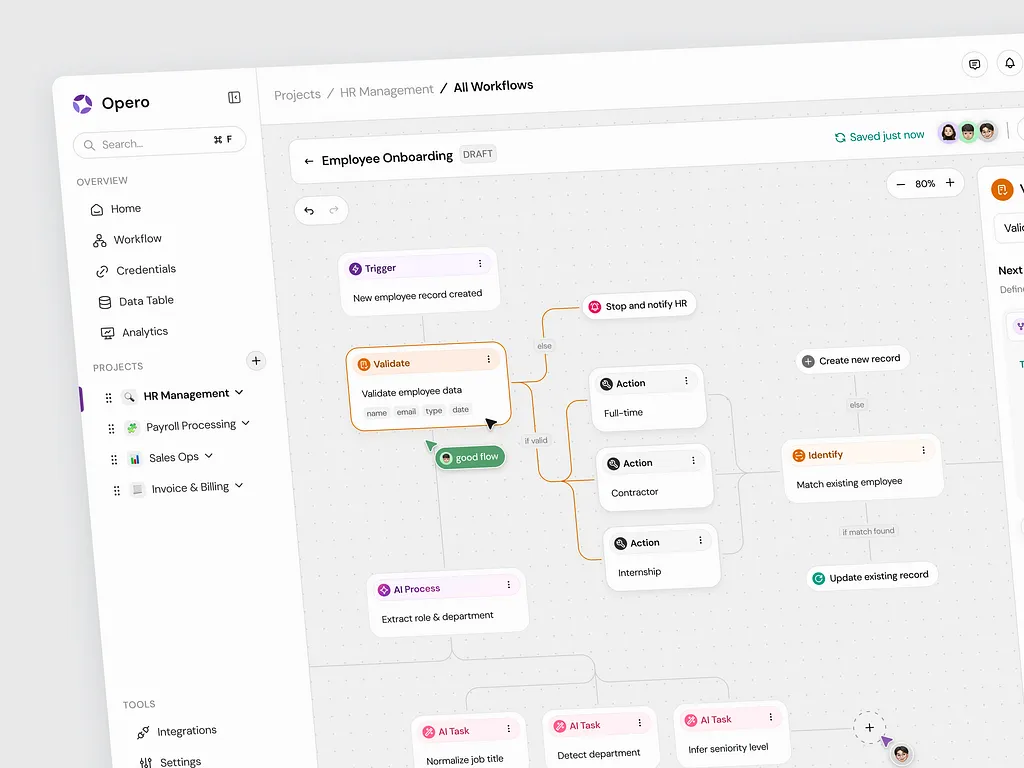Expand the Invoice & Billing project chevron
The height and width of the screenshot is (768, 1024).
pyautogui.click(x=239, y=485)
